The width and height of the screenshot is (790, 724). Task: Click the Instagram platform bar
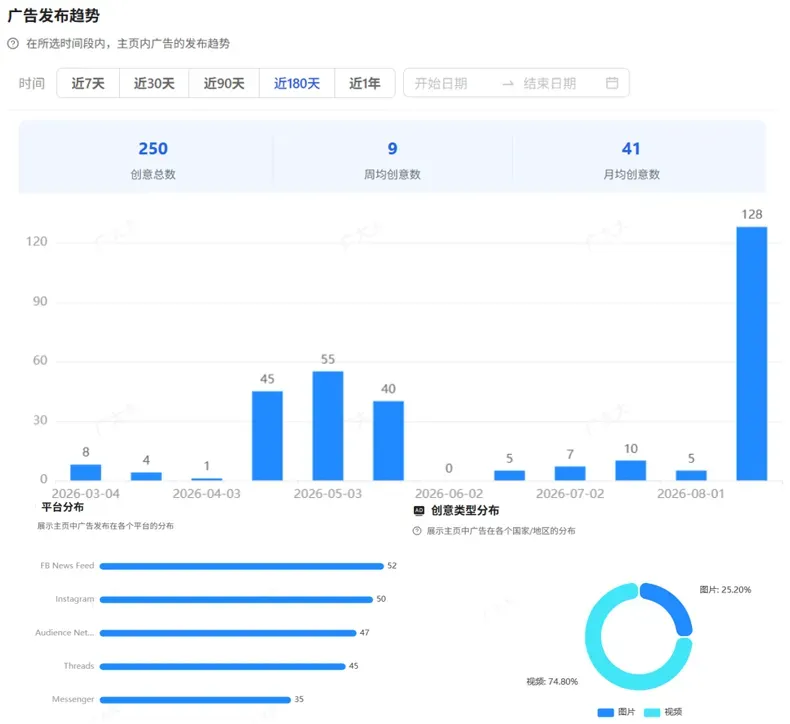(236, 600)
